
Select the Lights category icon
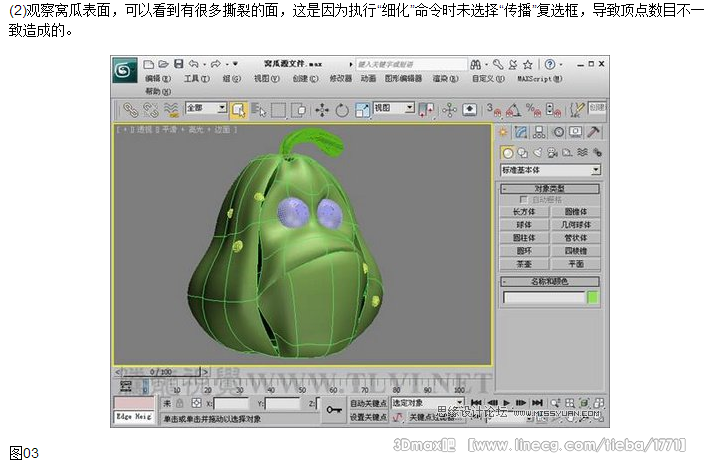click(538, 153)
